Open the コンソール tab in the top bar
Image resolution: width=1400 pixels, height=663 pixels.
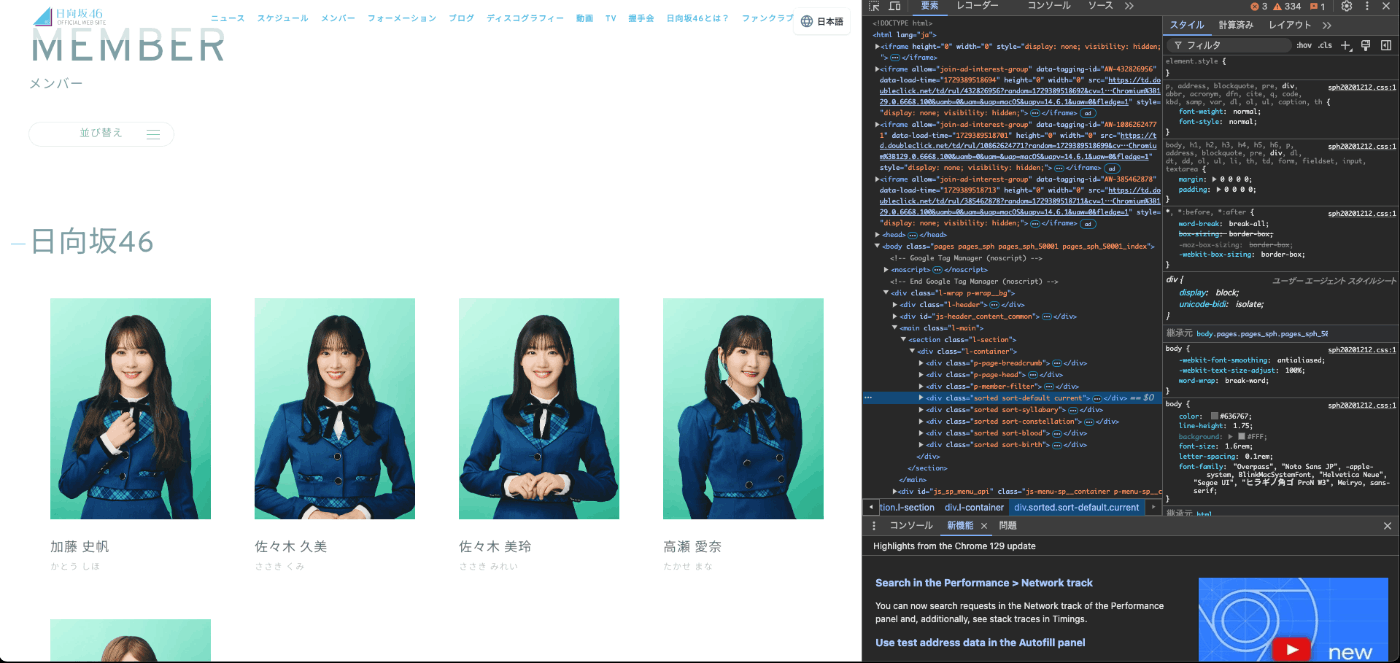1050,6
